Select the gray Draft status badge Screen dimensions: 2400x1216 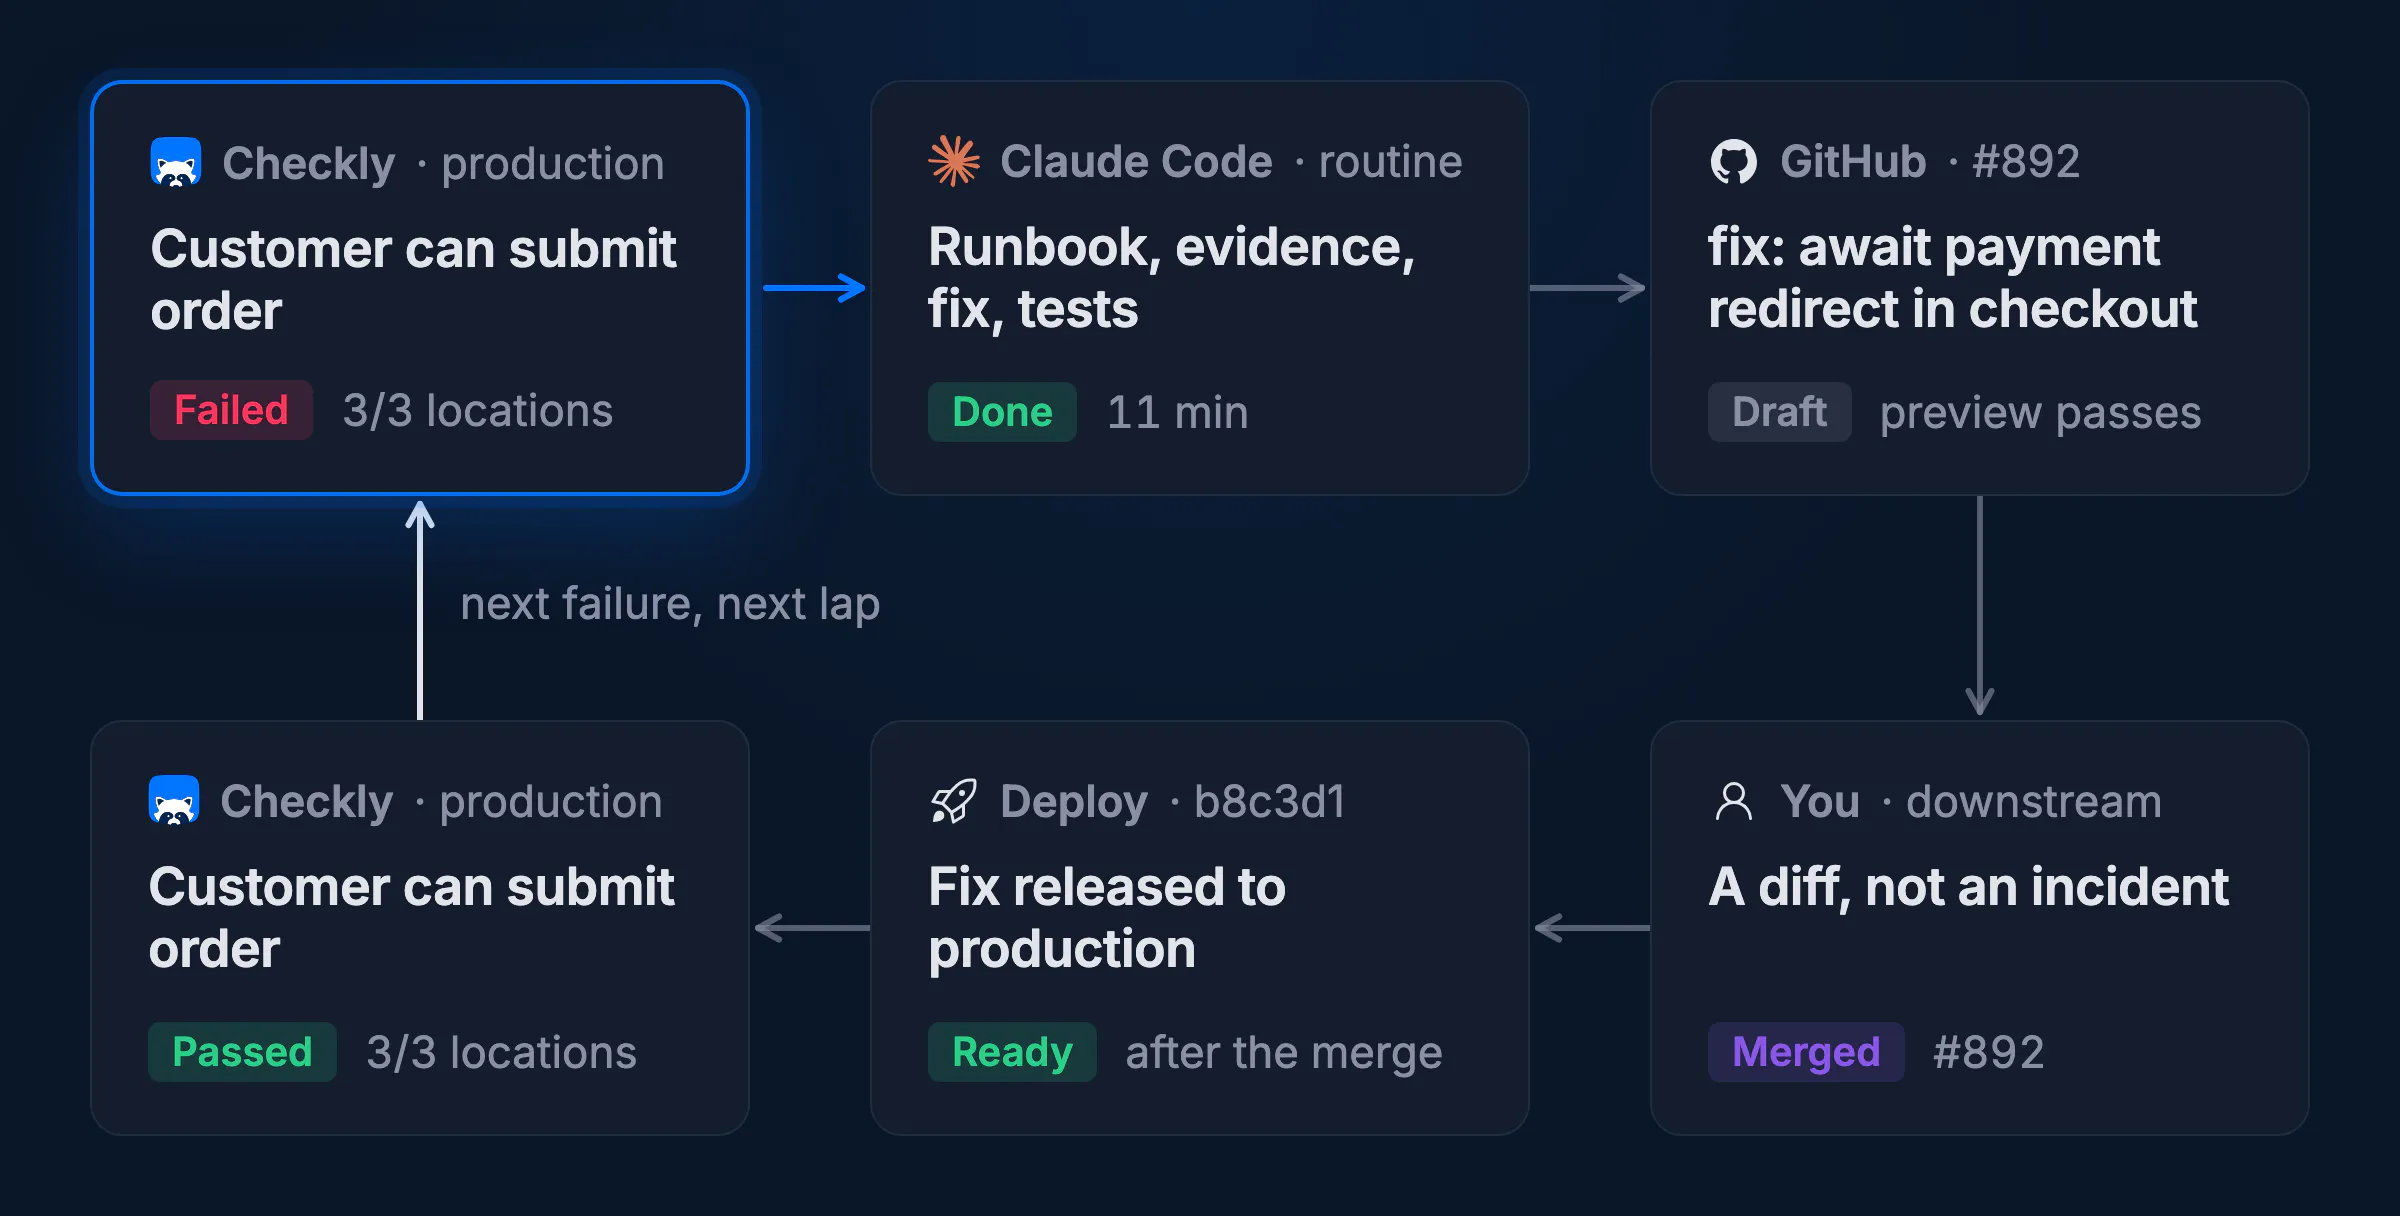[1779, 412]
